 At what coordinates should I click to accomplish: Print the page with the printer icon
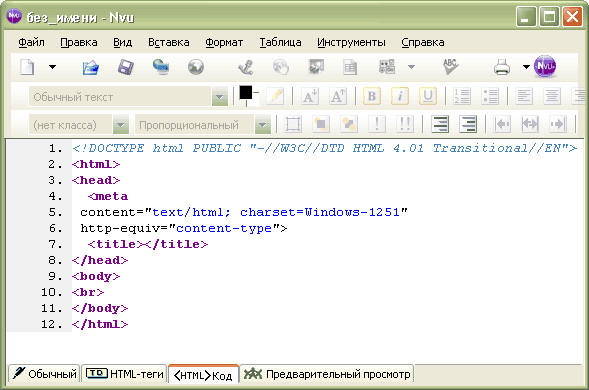[501, 67]
